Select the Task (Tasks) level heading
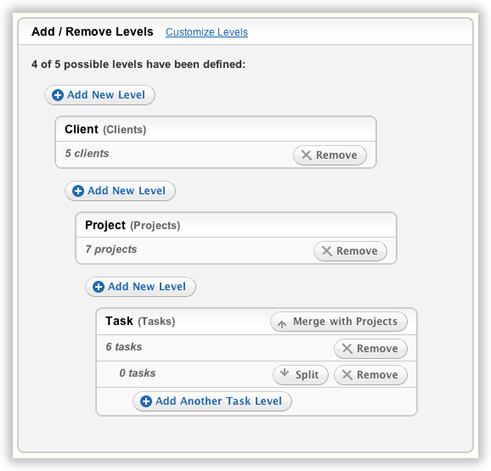The width and height of the screenshot is (491, 471). point(140,321)
